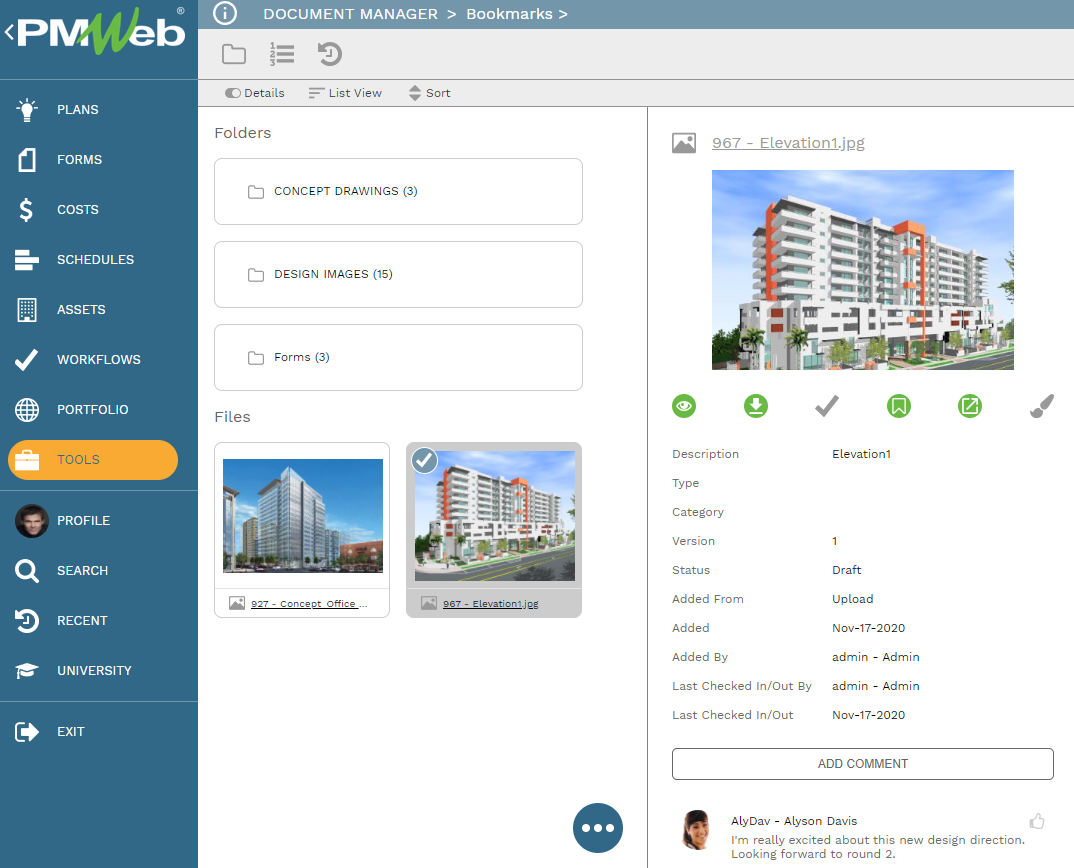The image size is (1074, 868).
Task: Toggle the Details switch
Action: tap(255, 93)
